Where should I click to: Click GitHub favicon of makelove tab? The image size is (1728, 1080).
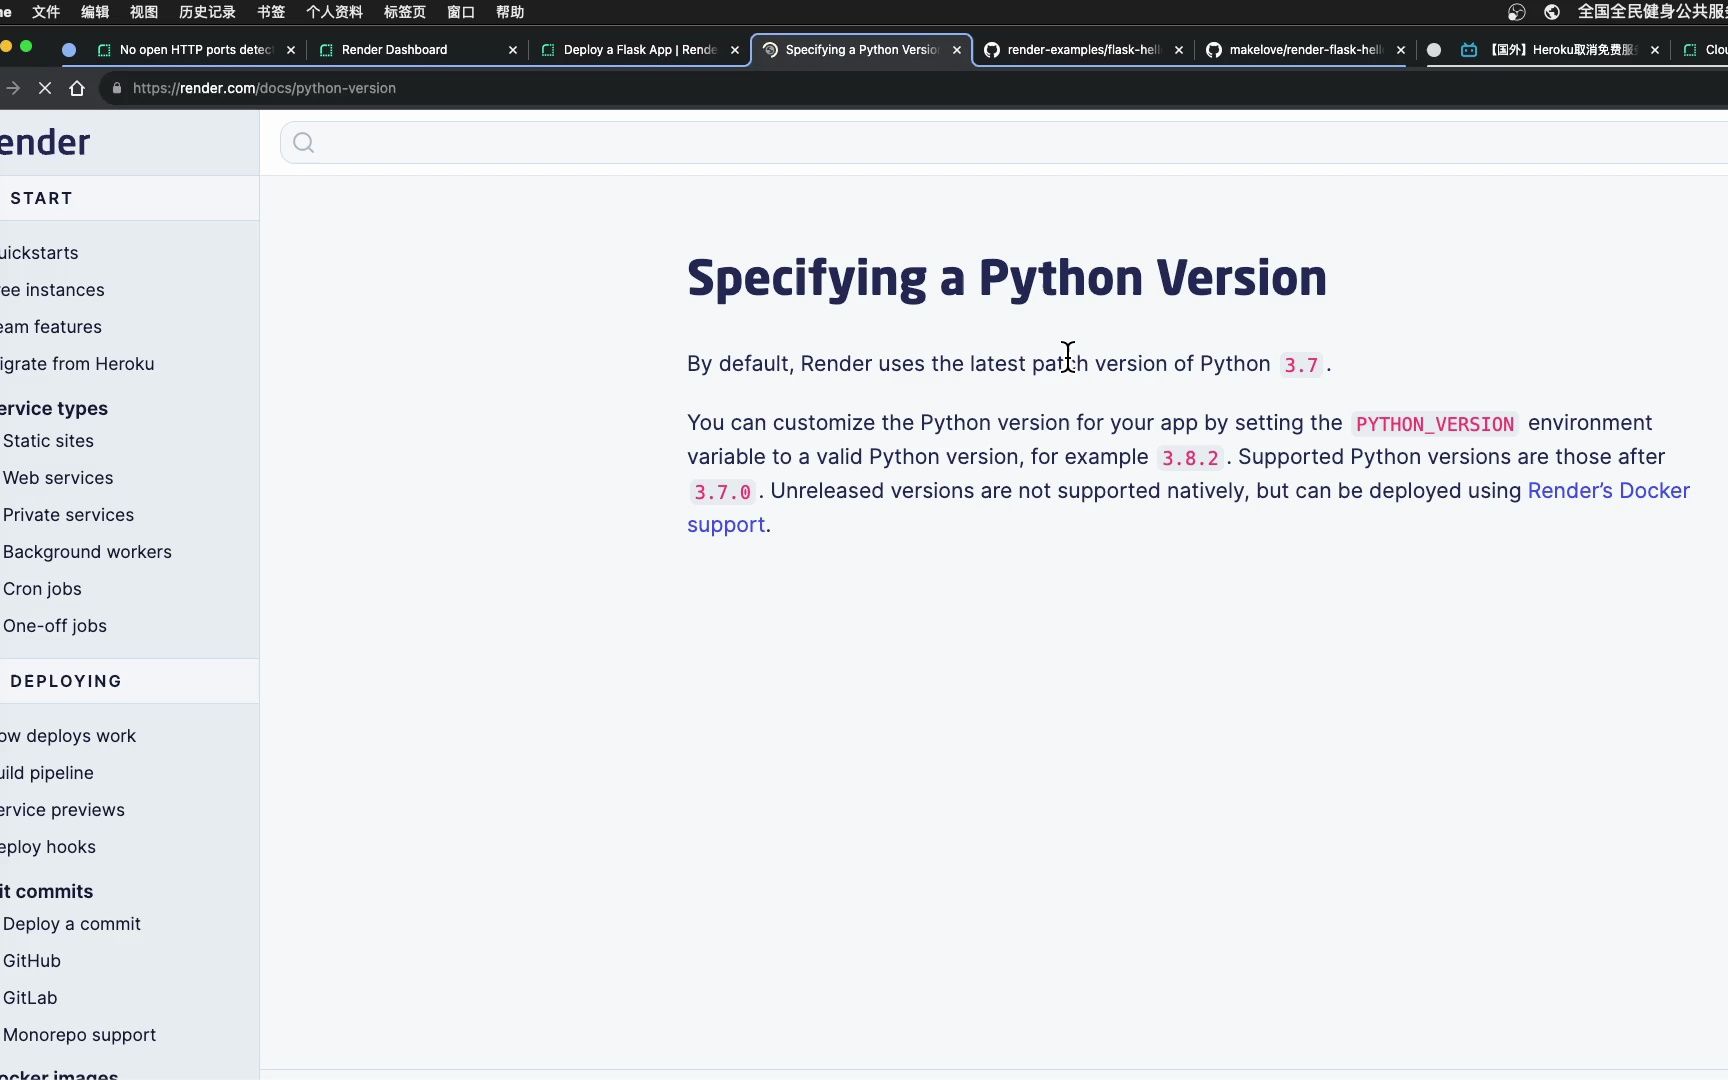click(x=1214, y=50)
